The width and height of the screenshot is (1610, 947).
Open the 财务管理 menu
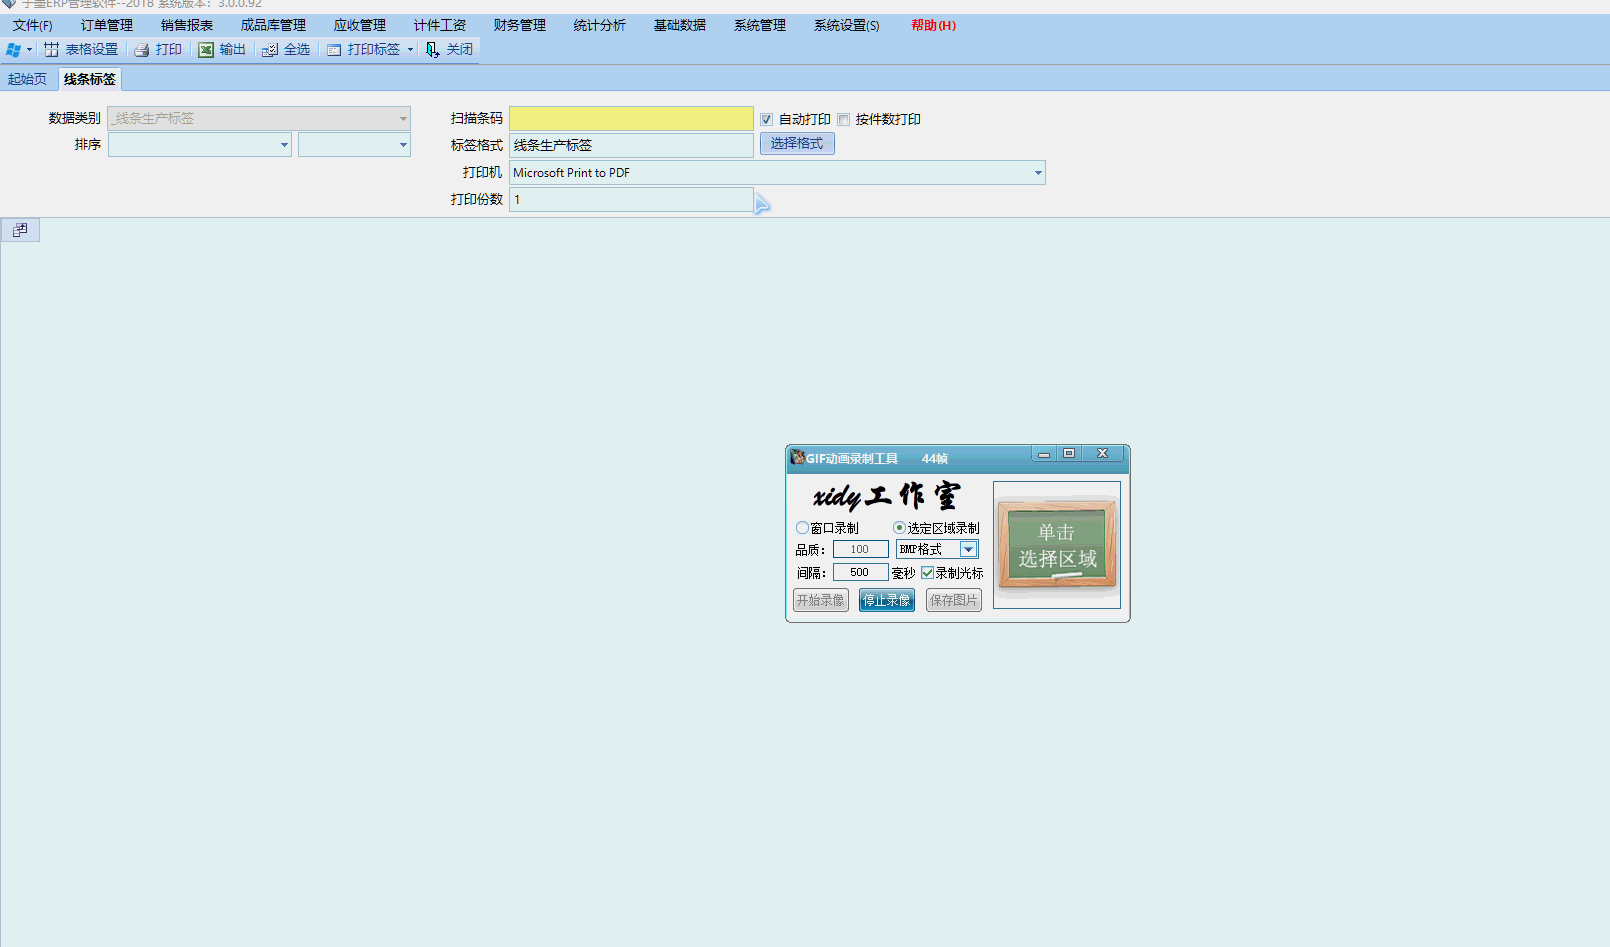click(x=519, y=25)
